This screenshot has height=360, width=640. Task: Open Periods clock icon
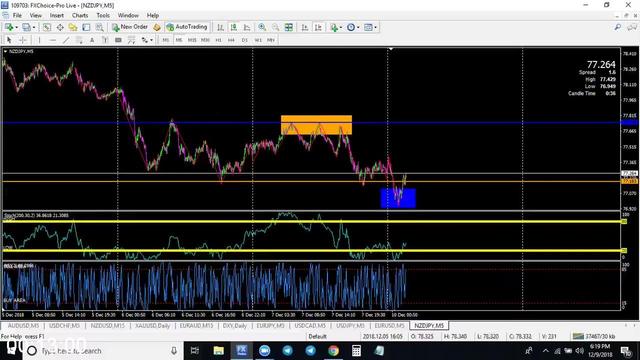click(x=351, y=27)
